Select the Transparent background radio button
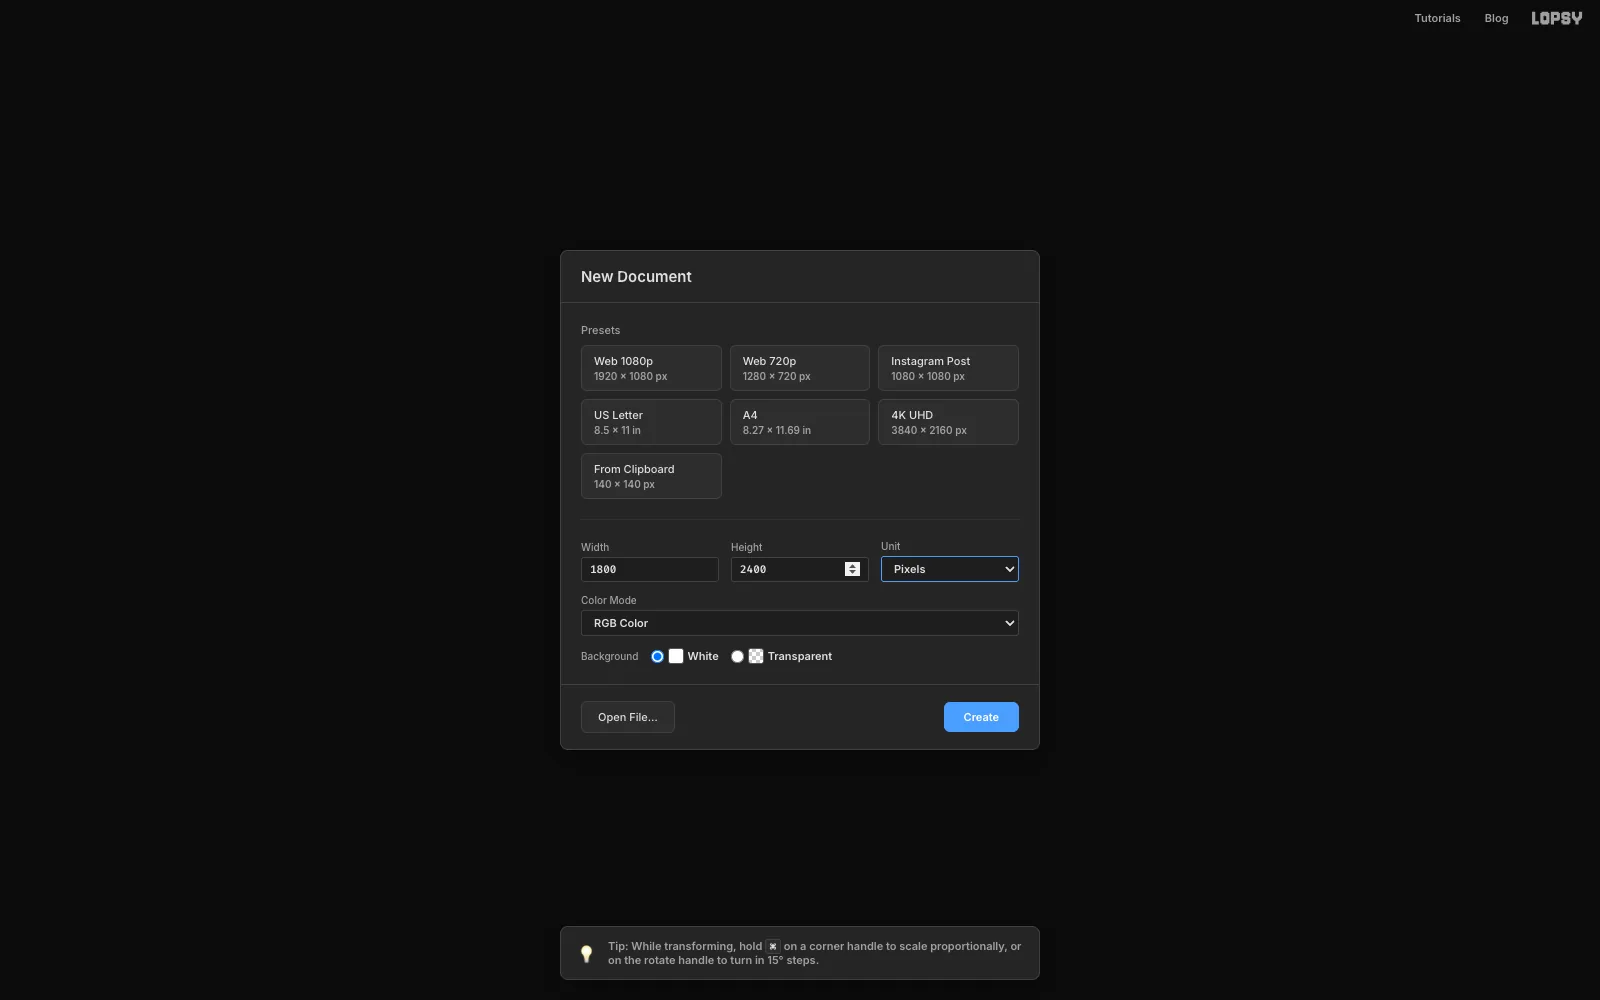The height and width of the screenshot is (1000, 1600). tap(737, 656)
